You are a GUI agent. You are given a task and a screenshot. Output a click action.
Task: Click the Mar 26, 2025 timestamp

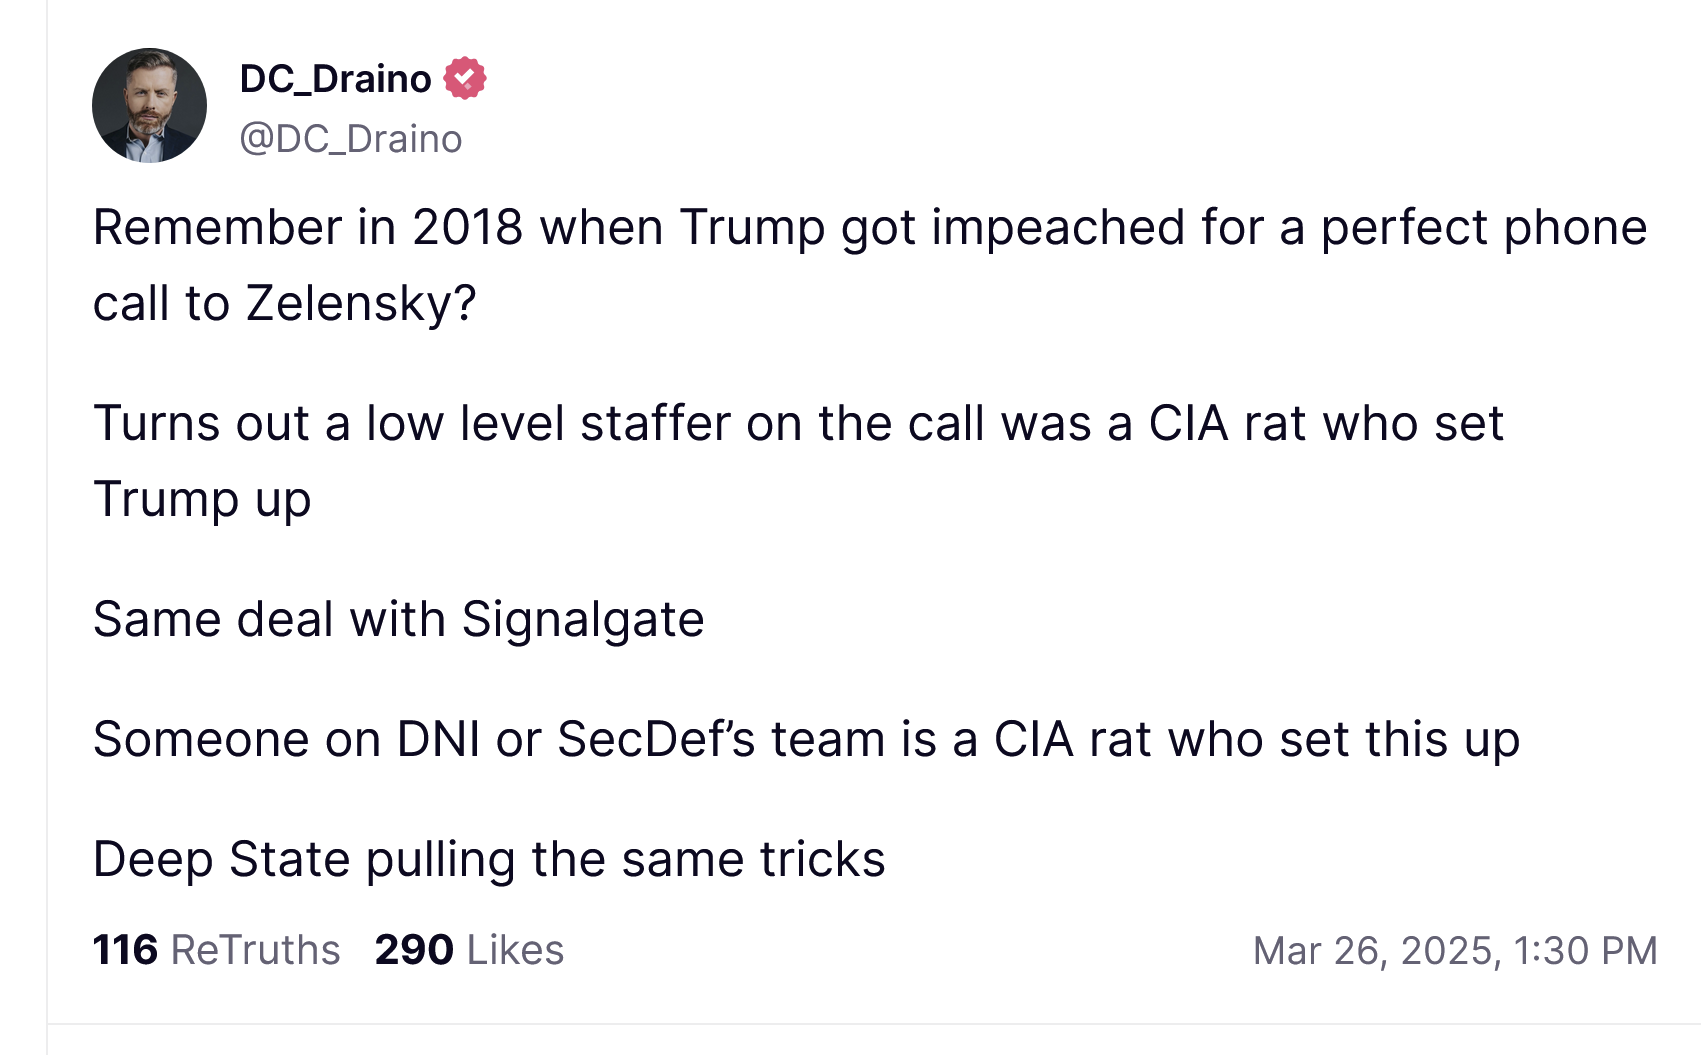coord(1454,950)
